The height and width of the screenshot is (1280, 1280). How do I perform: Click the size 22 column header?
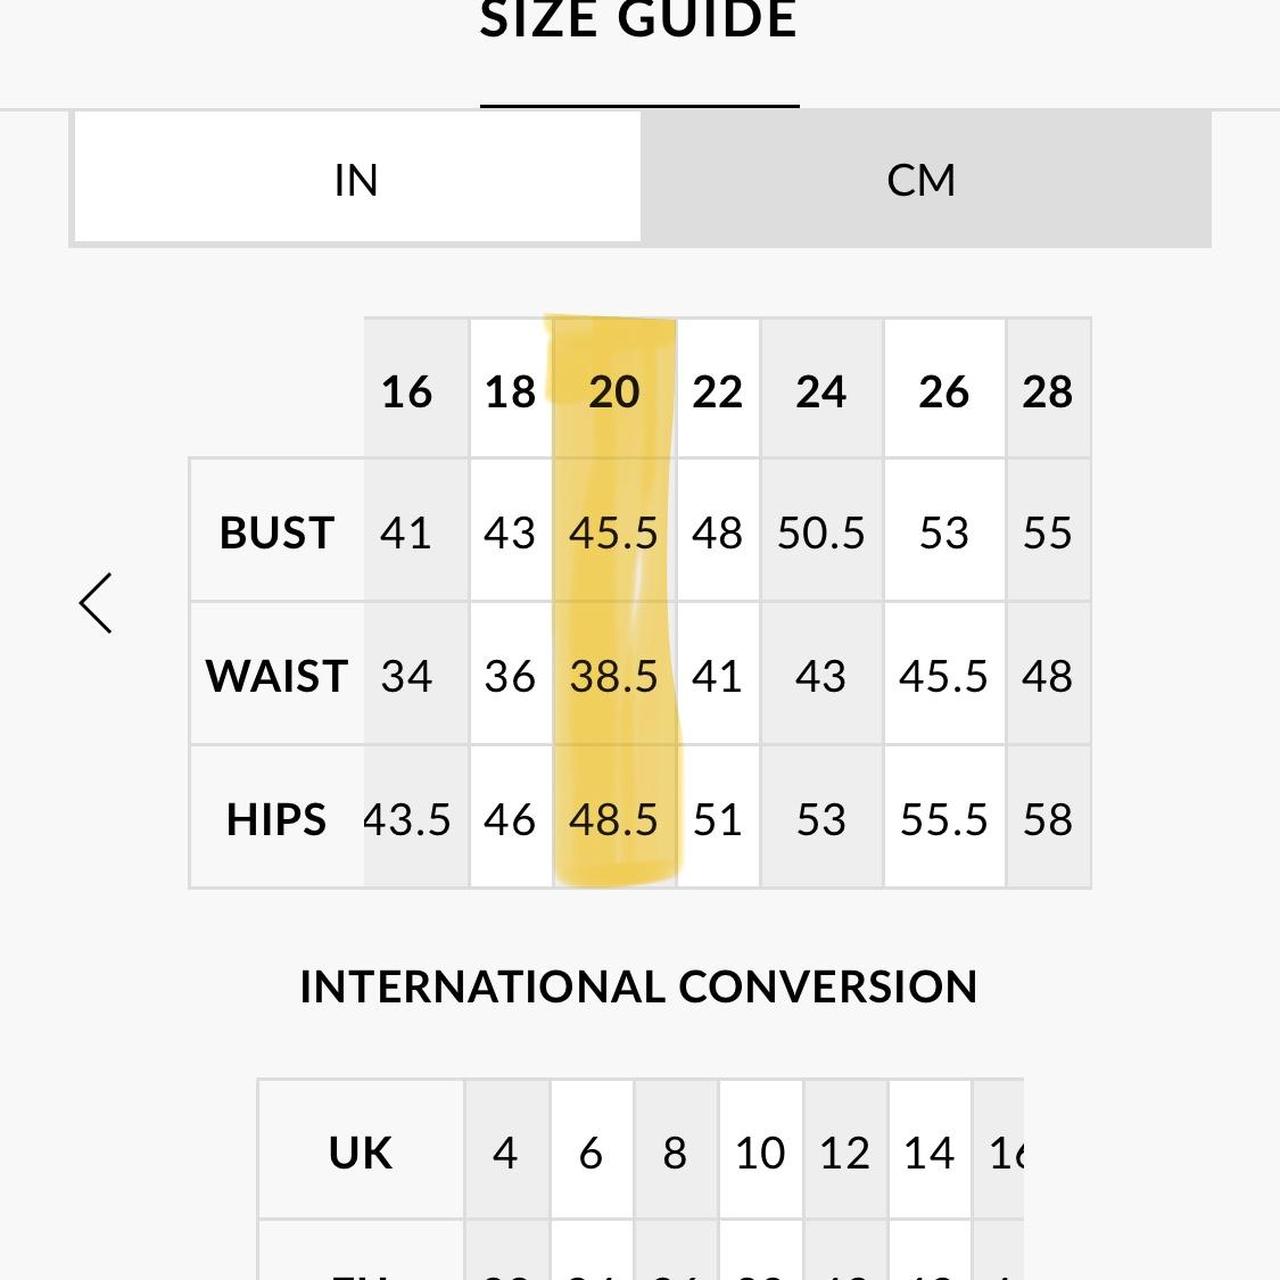pos(717,391)
